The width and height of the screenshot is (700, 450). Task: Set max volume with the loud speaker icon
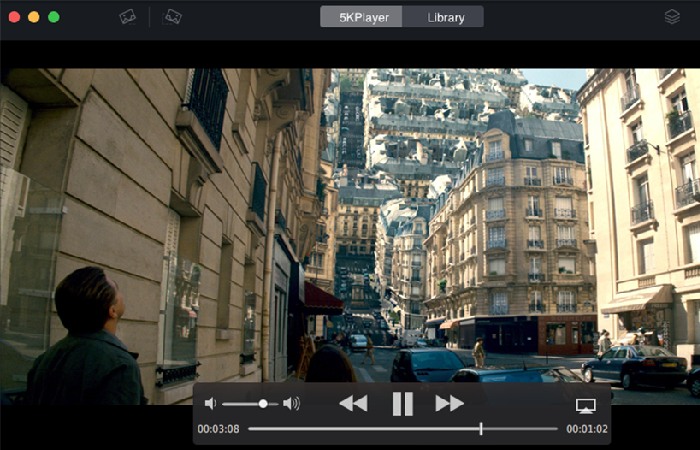[291, 404]
